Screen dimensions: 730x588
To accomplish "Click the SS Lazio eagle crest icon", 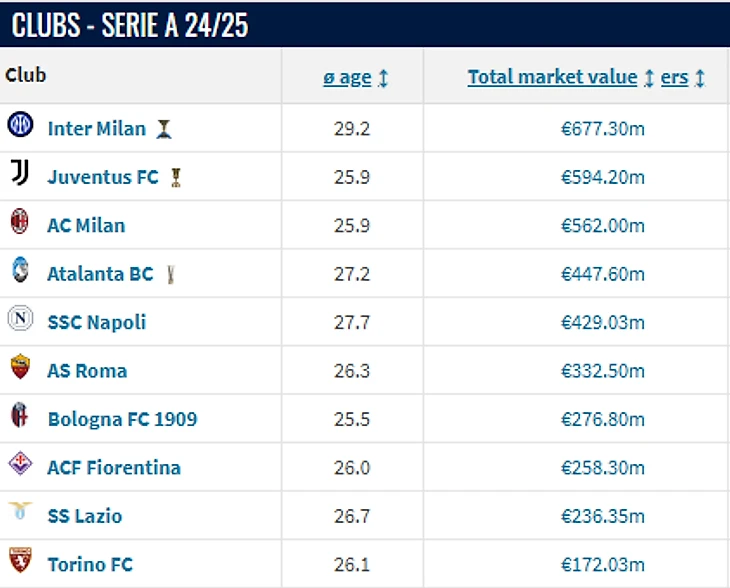I will pos(20,513).
